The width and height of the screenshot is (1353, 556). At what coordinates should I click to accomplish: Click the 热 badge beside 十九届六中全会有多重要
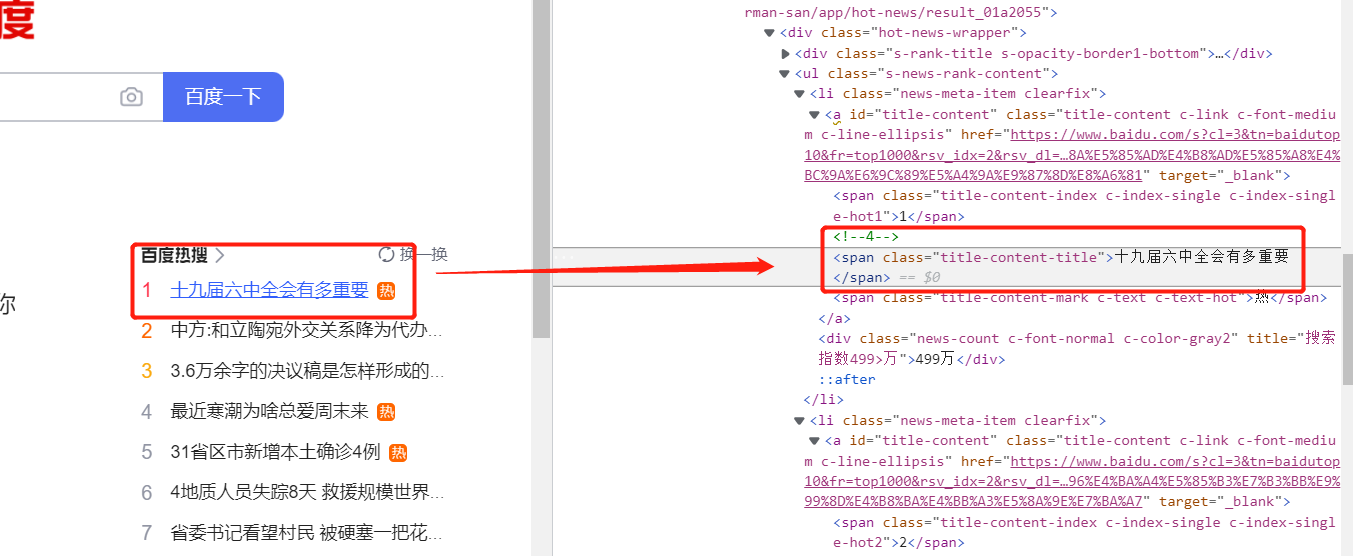[386, 291]
